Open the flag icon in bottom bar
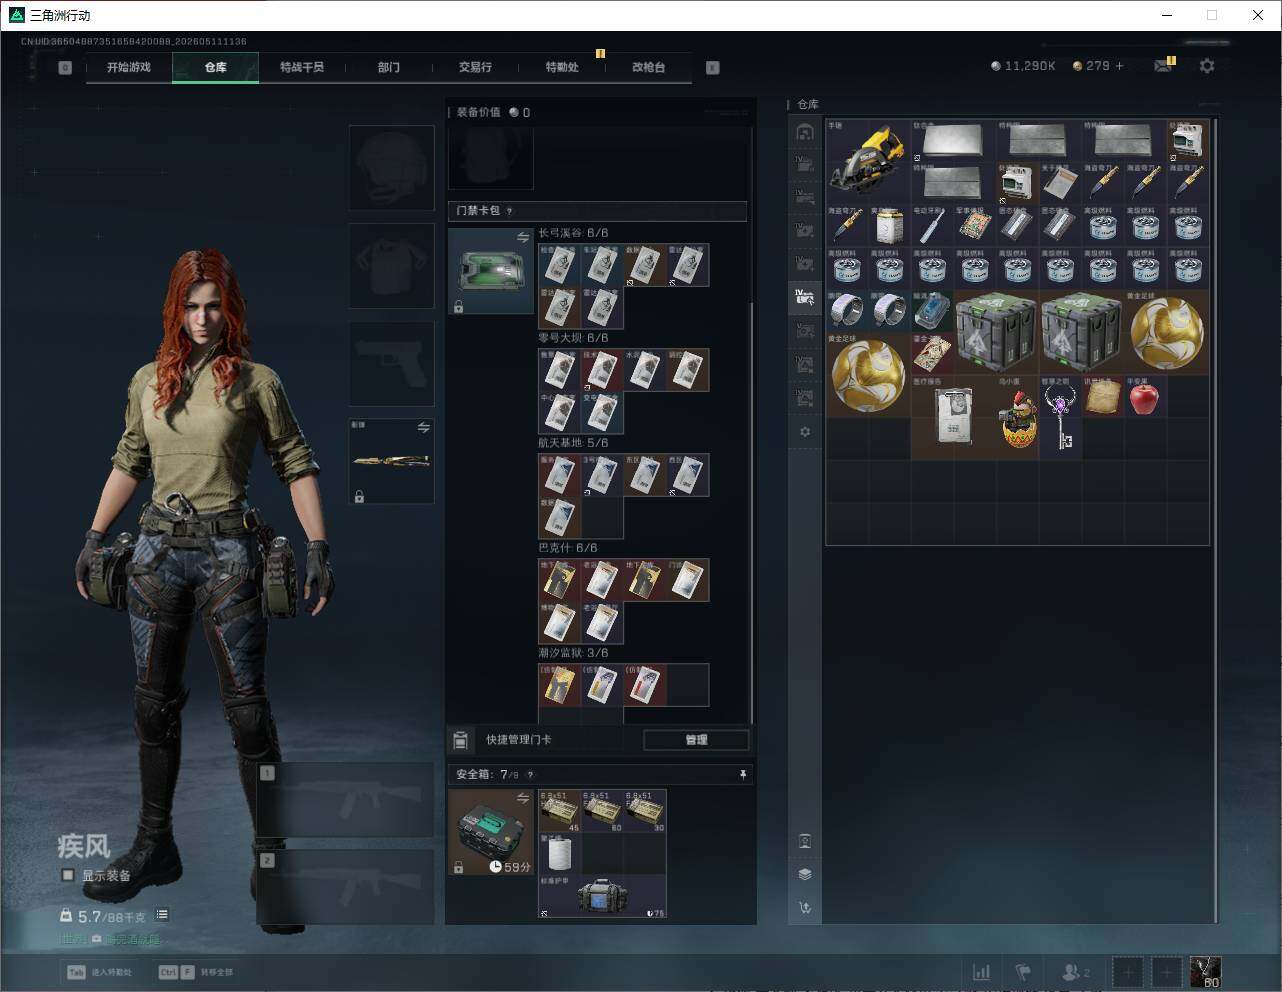 tap(1023, 972)
